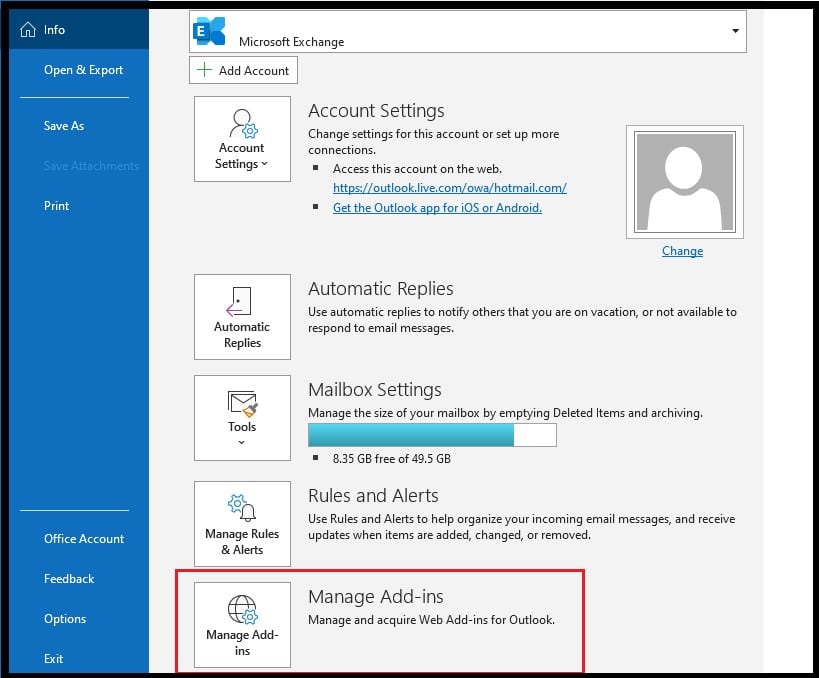
Task: Open Office Account page
Action: click(84, 539)
